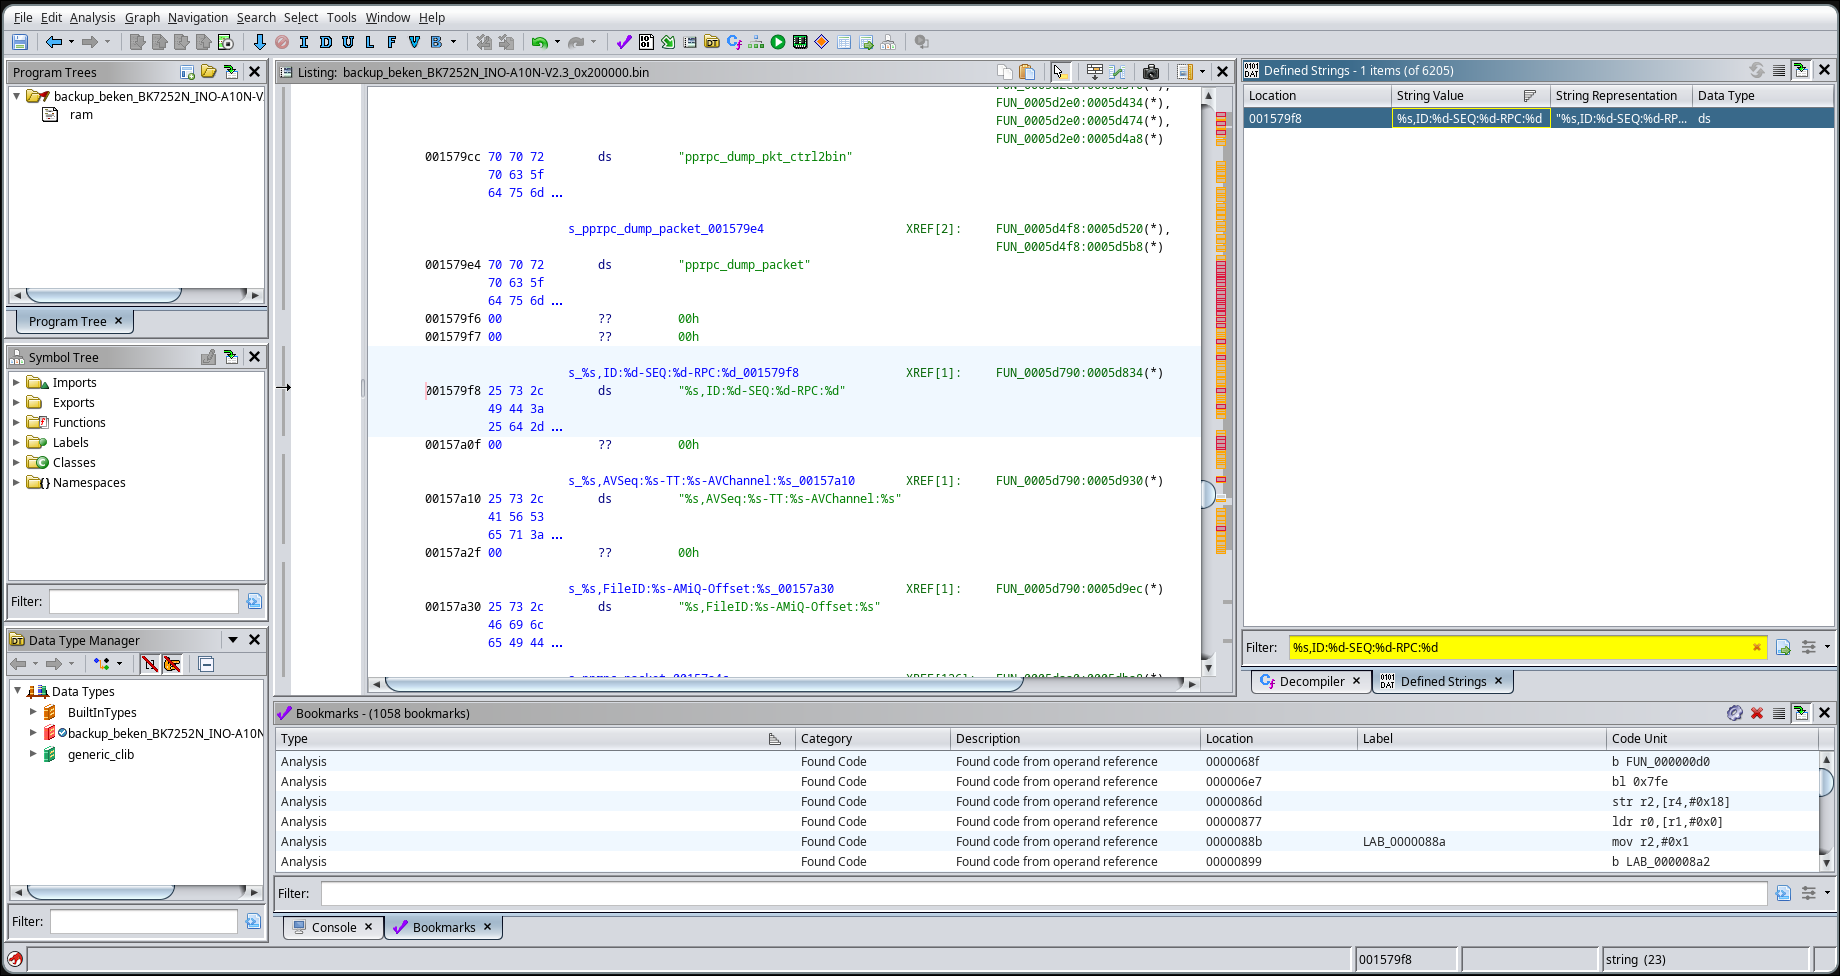Expand the BuiltInTypes node
1840x976 pixels.
[33, 712]
